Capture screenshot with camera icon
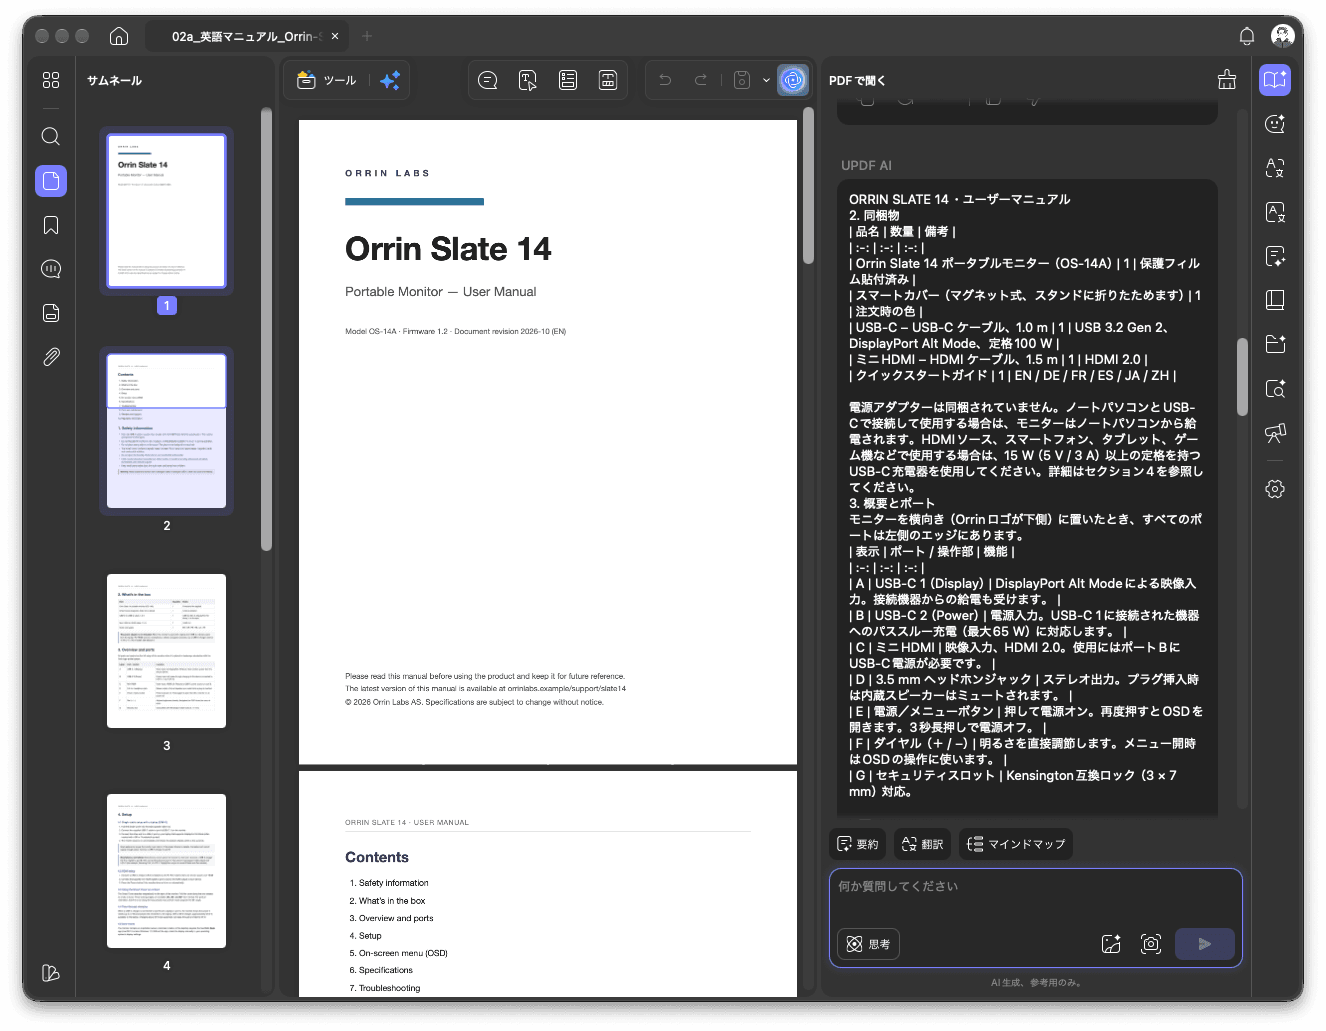 [x=1151, y=944]
